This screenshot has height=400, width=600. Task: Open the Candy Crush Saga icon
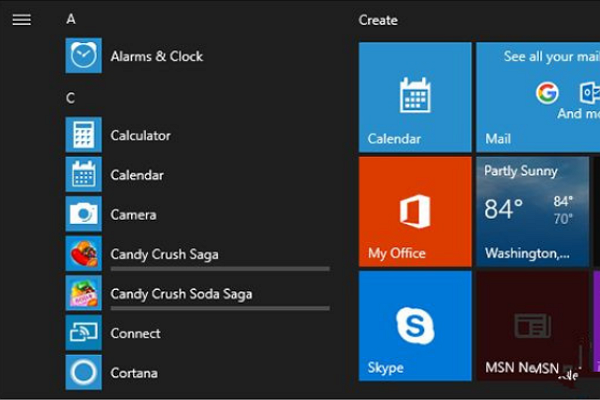[84, 254]
